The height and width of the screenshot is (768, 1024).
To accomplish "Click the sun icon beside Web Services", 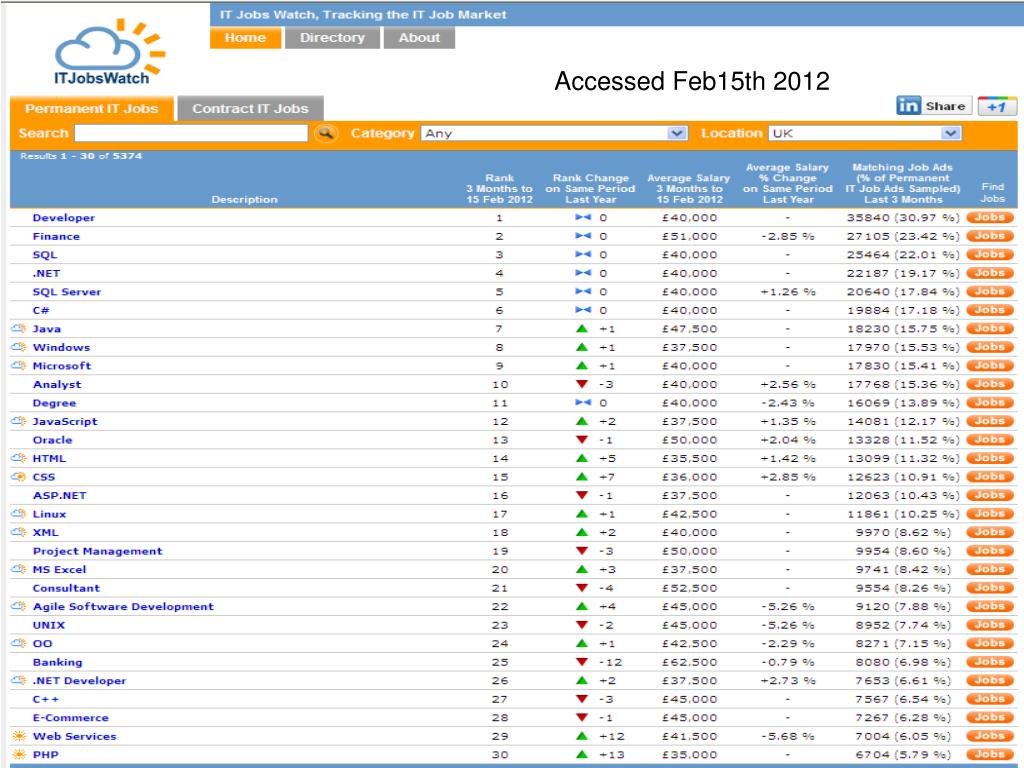I will [x=19, y=736].
